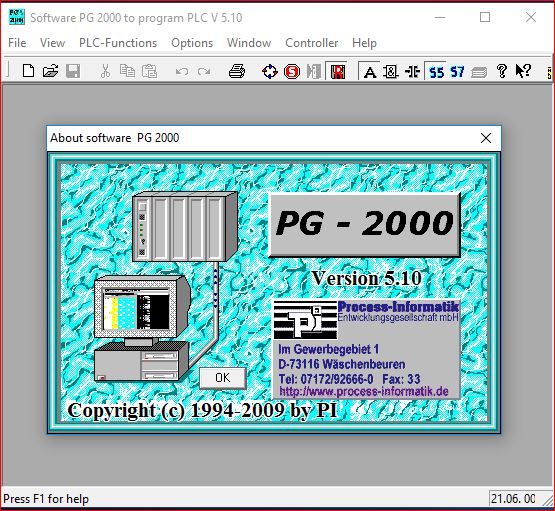Click the contact ladder symbol icon
555x511 pixels.
412,71
